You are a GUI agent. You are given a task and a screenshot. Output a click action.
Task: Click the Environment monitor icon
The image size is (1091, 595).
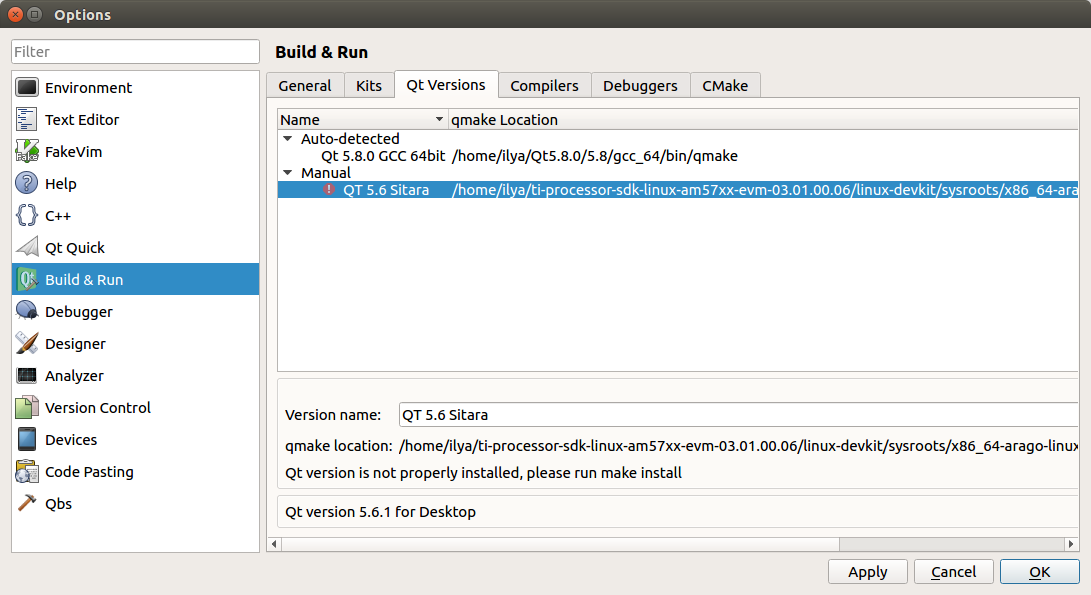27,88
